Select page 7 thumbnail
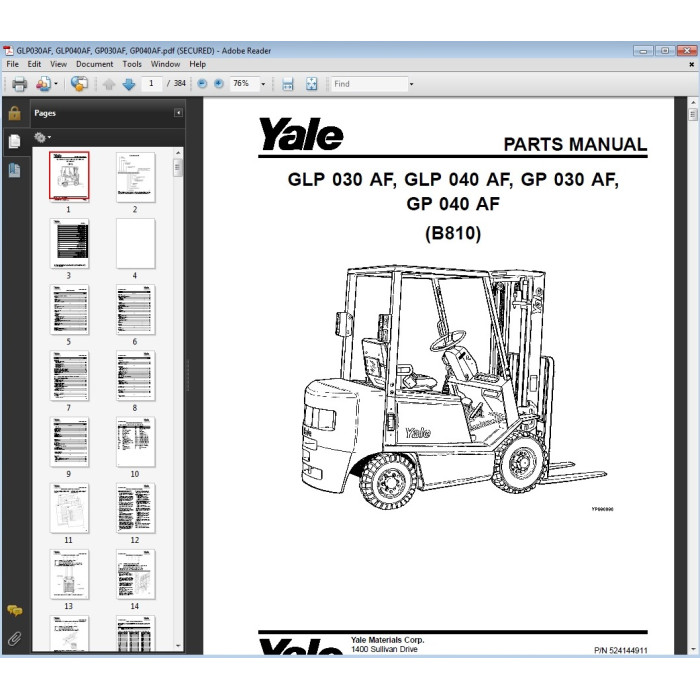This screenshot has height=700, width=700. click(69, 375)
